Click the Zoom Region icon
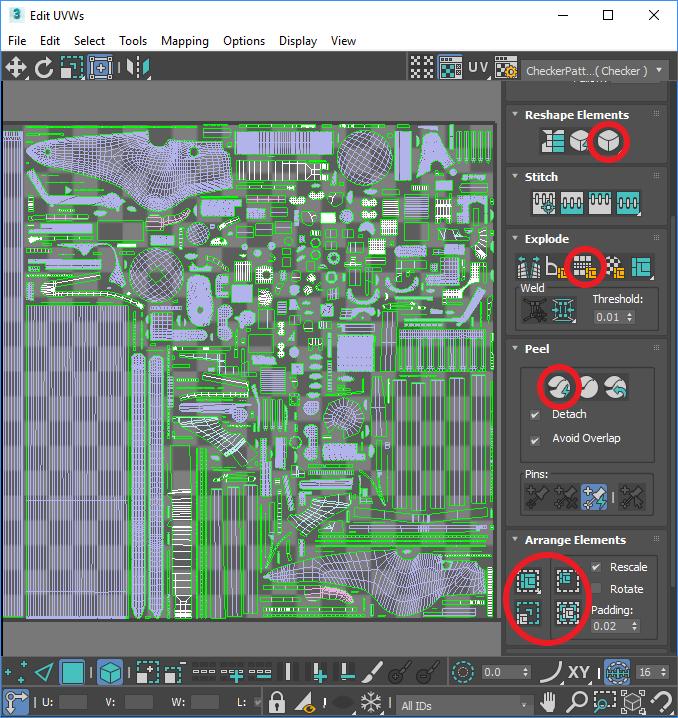678x718 pixels. point(605,702)
